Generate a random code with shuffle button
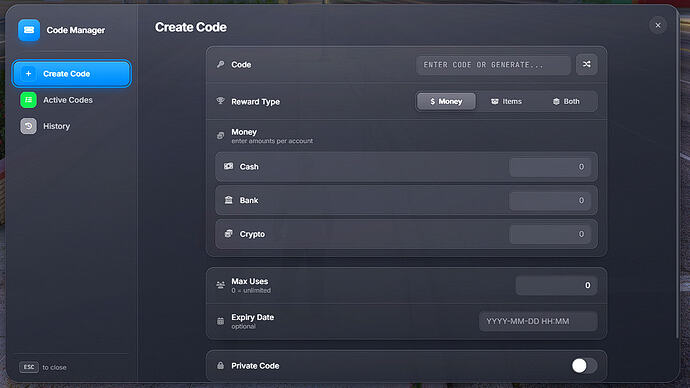690x388 pixels. 587,65
